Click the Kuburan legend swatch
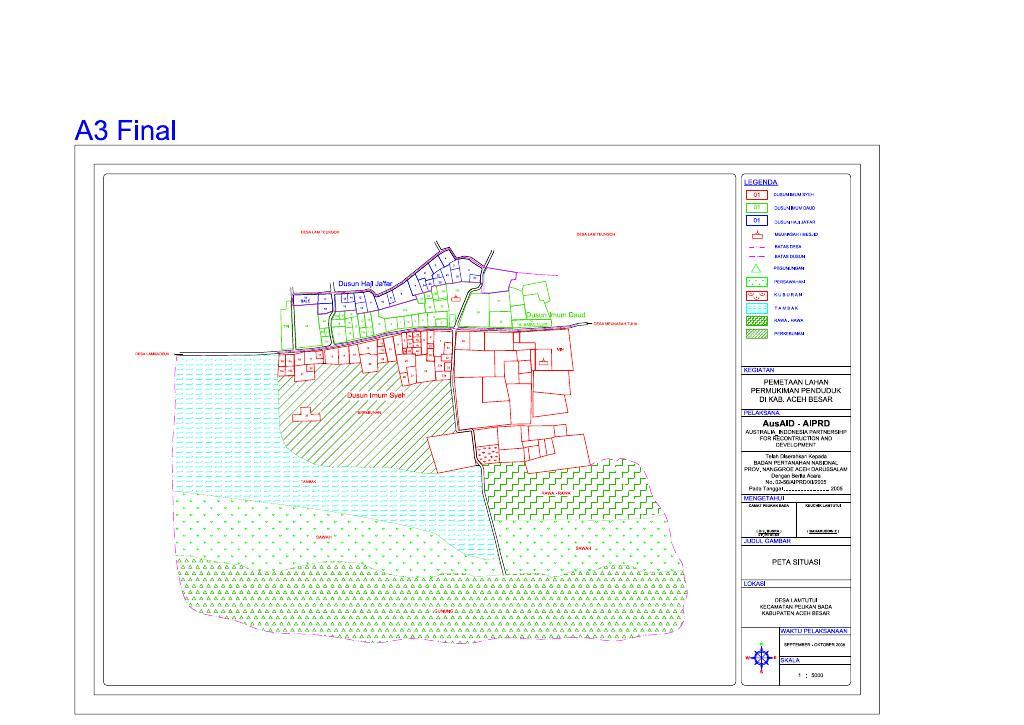The height and width of the screenshot is (725, 1024). (x=757, y=295)
